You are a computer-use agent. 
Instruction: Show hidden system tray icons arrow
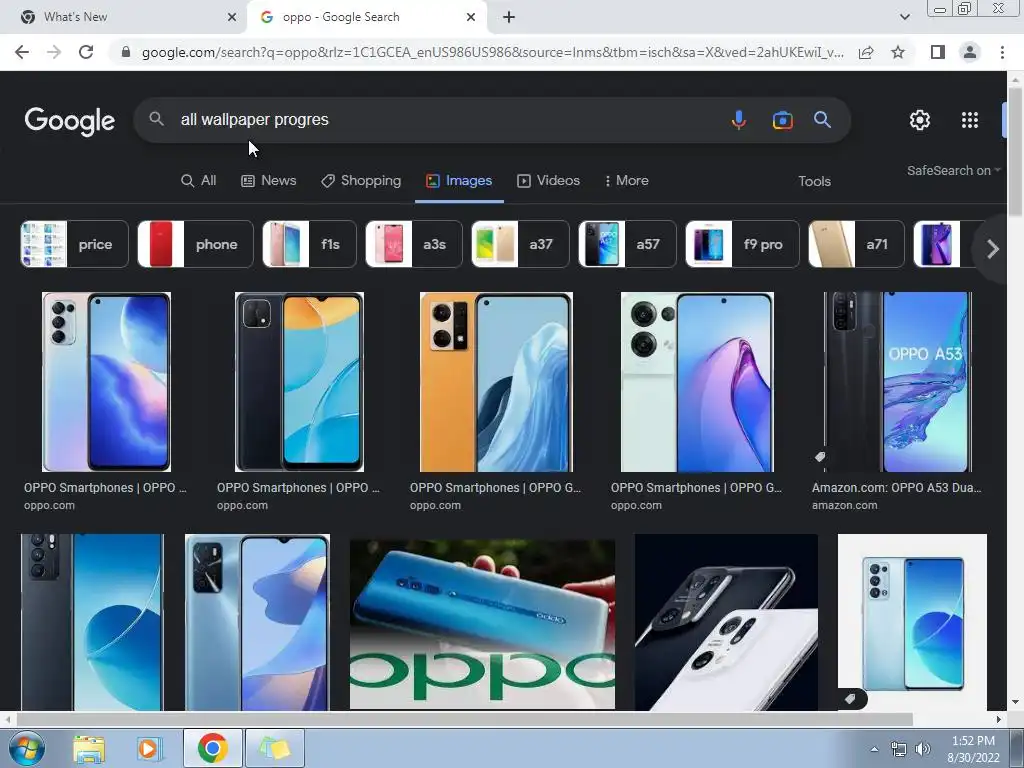click(874, 749)
